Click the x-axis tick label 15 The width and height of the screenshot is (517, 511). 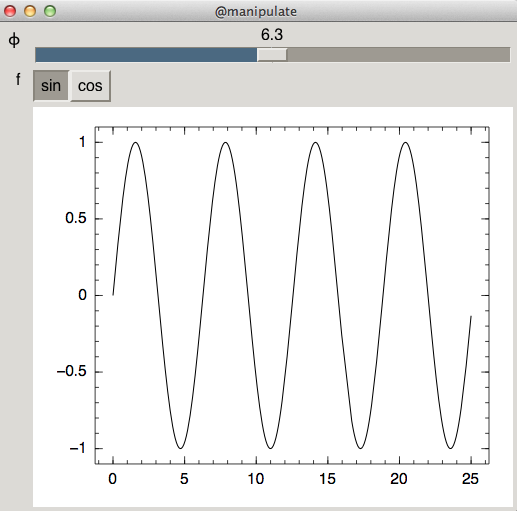[x=327, y=479]
